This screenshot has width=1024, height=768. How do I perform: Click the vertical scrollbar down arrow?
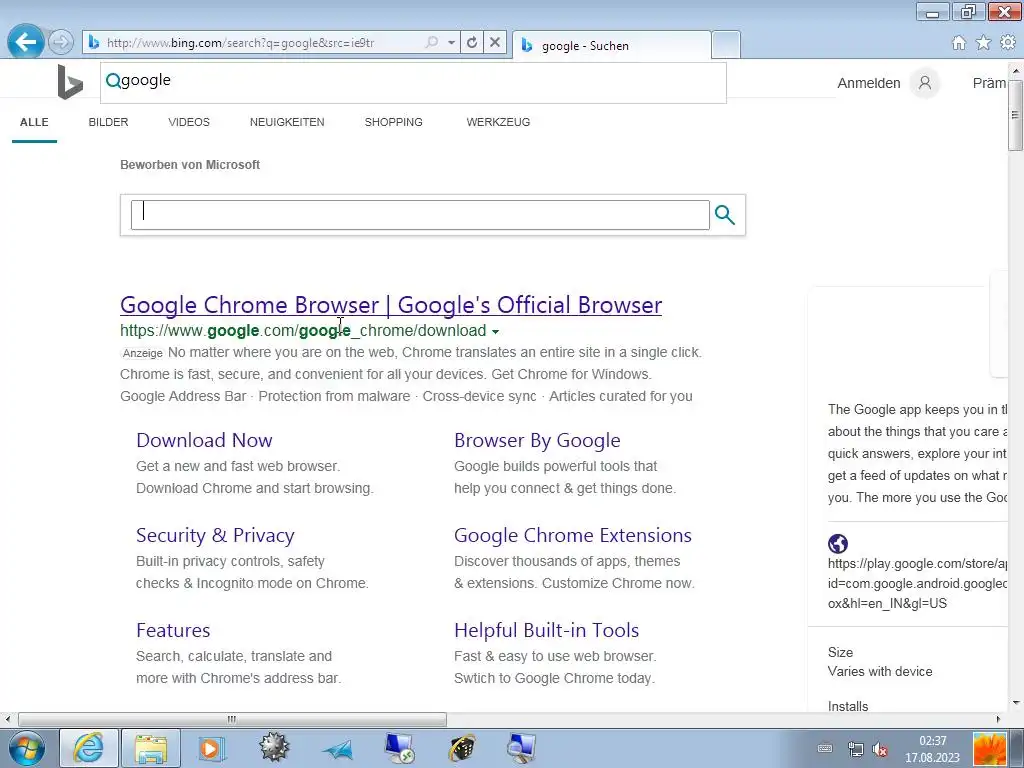pyautogui.click(x=1016, y=703)
